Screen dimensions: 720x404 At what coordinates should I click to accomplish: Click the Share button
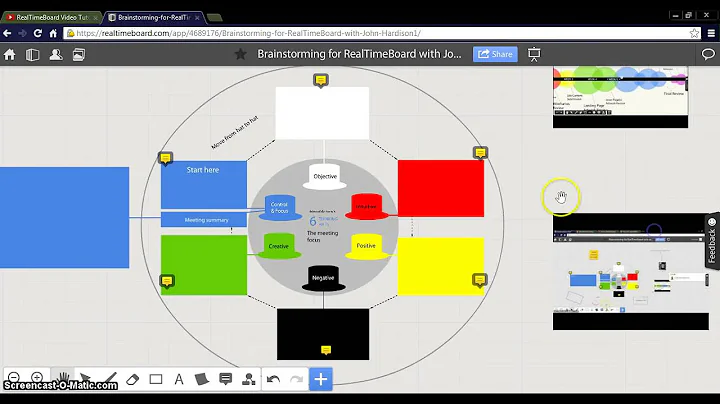(495, 54)
